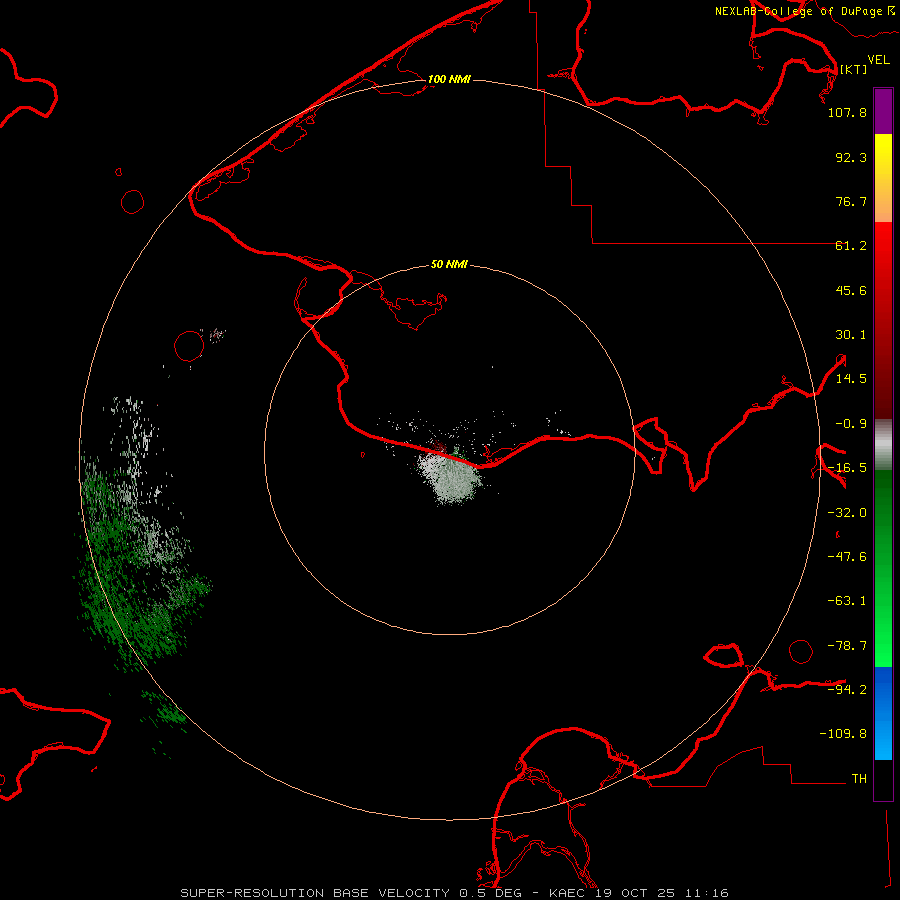Image resolution: width=900 pixels, height=900 pixels.
Task: Click the -94.2 velocity scale value
Action: point(847,689)
